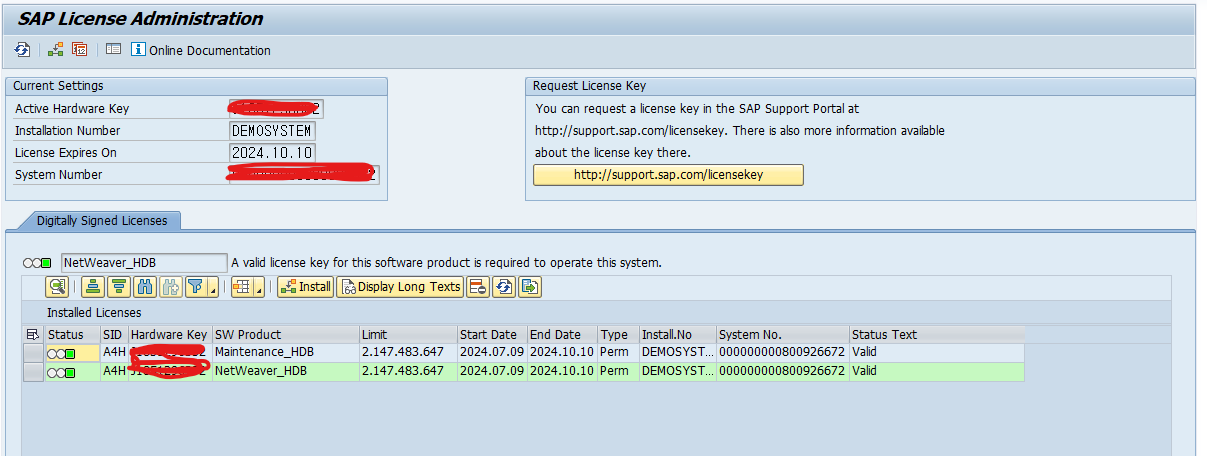
Task: Click System No. in NetWeaver_HDB row
Action: 782,371
